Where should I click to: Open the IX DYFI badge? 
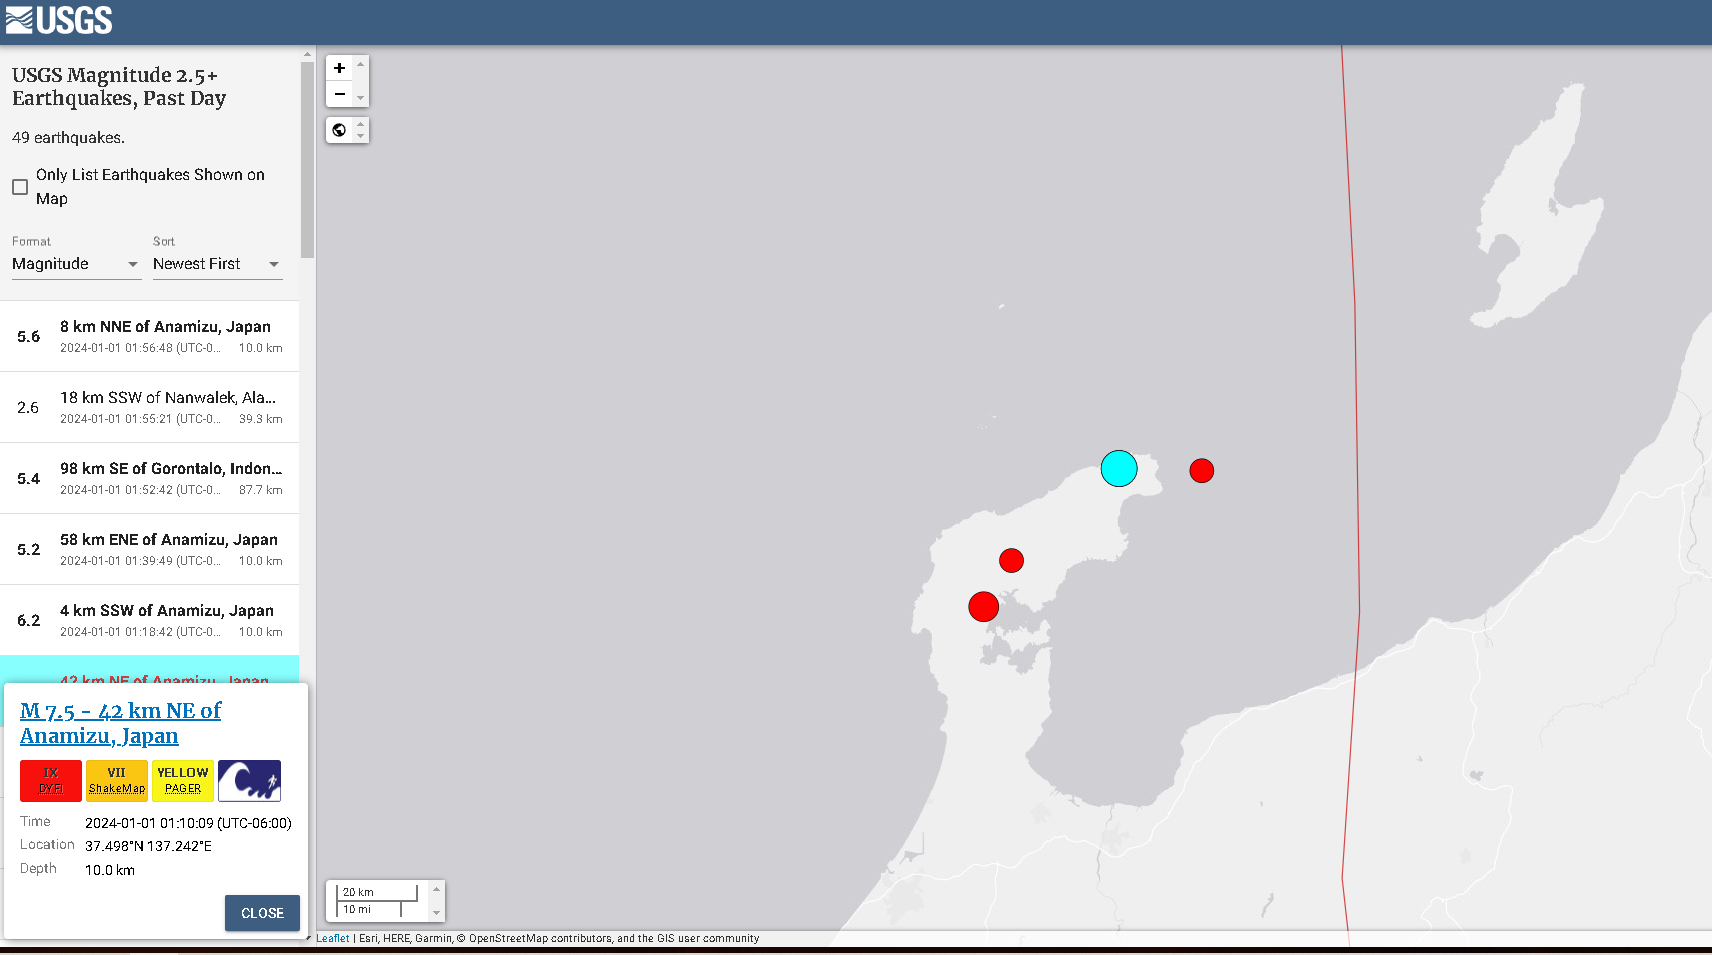coord(51,781)
